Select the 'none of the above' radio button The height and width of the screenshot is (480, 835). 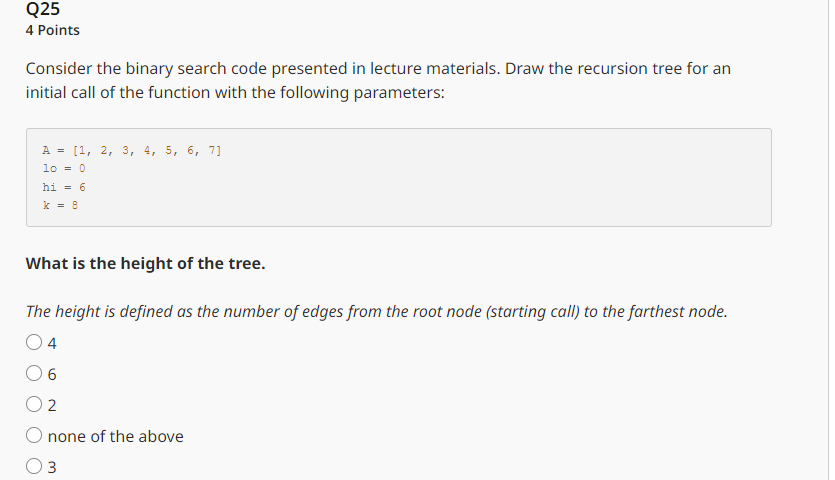pyautogui.click(x=34, y=435)
